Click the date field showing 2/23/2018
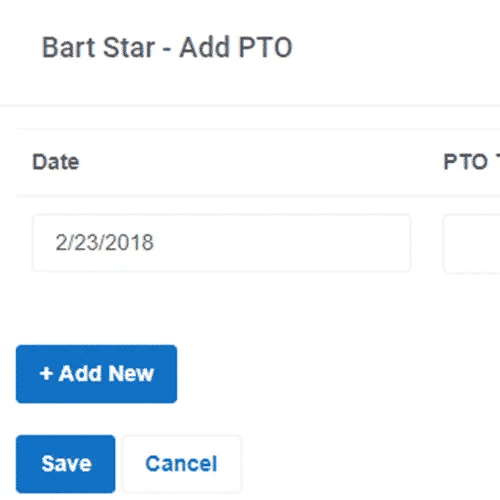 click(x=221, y=243)
